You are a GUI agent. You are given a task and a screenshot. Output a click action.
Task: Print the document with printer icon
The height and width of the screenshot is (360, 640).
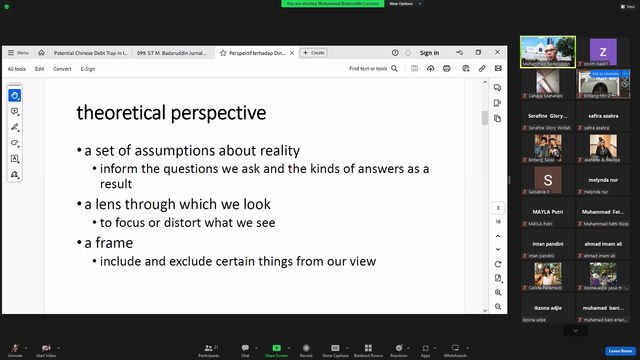coord(447,69)
